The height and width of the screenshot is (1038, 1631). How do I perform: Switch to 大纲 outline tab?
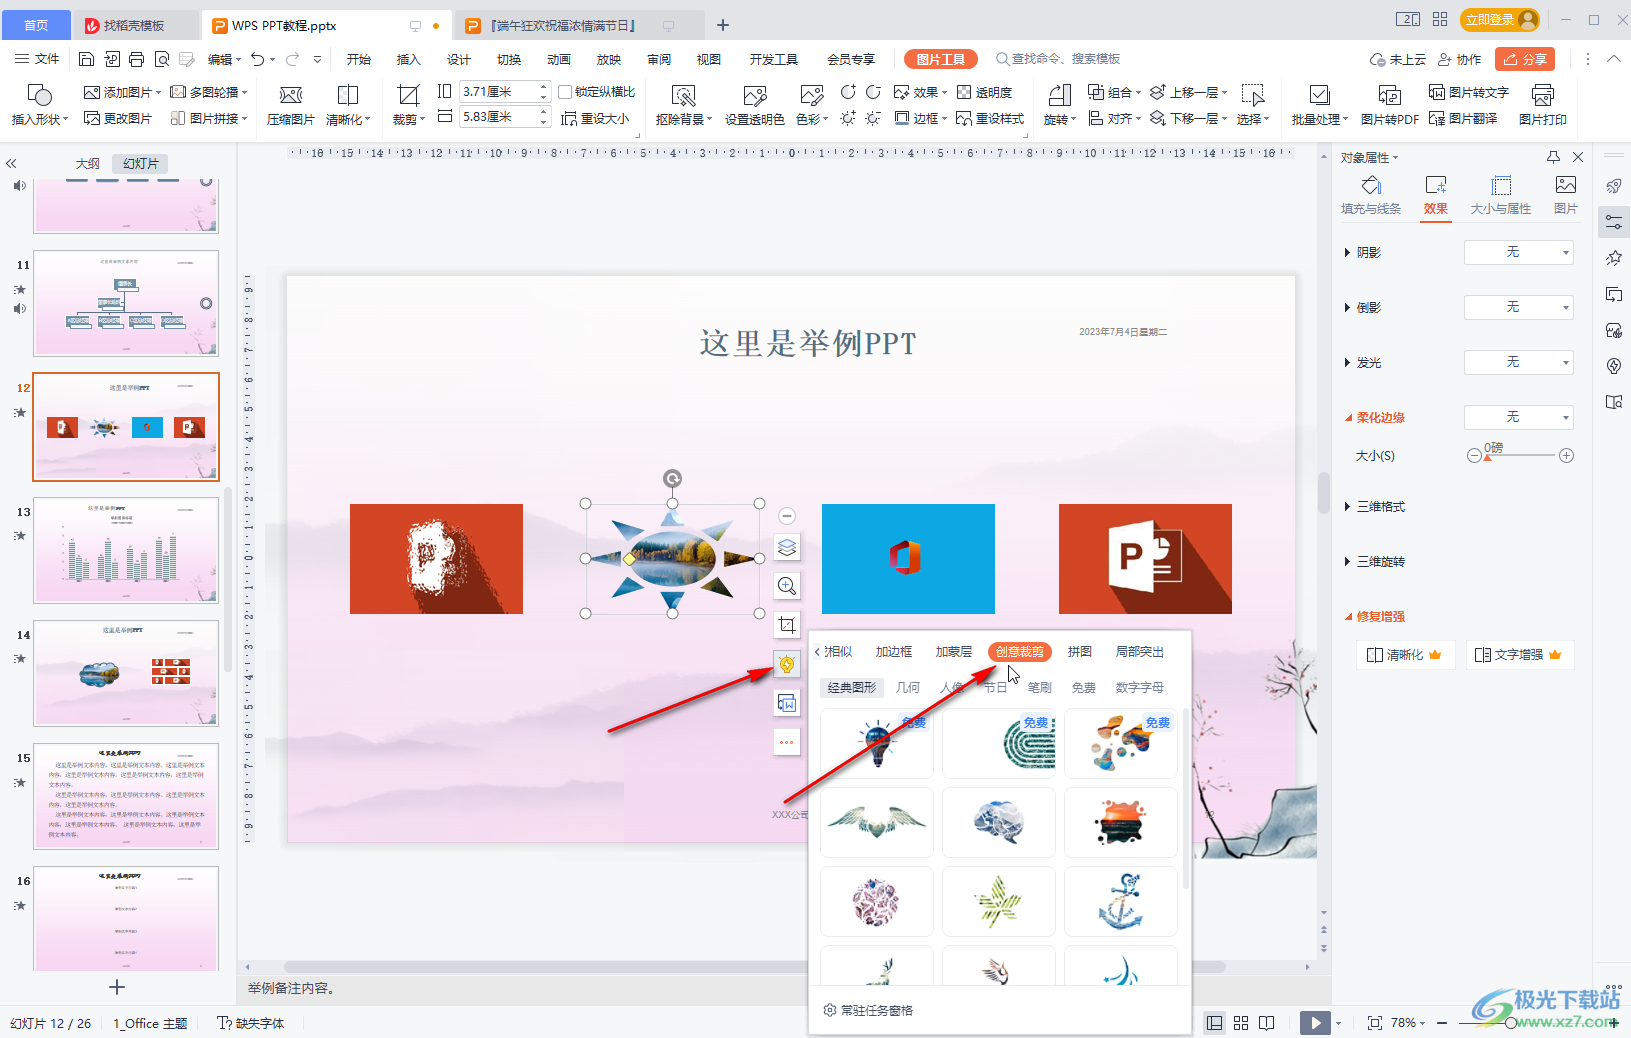[88, 164]
